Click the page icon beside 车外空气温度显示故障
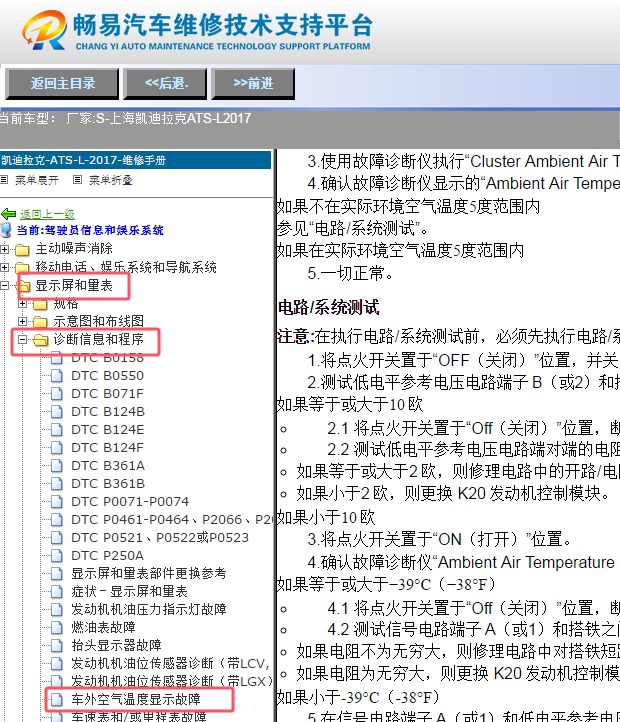 57,699
